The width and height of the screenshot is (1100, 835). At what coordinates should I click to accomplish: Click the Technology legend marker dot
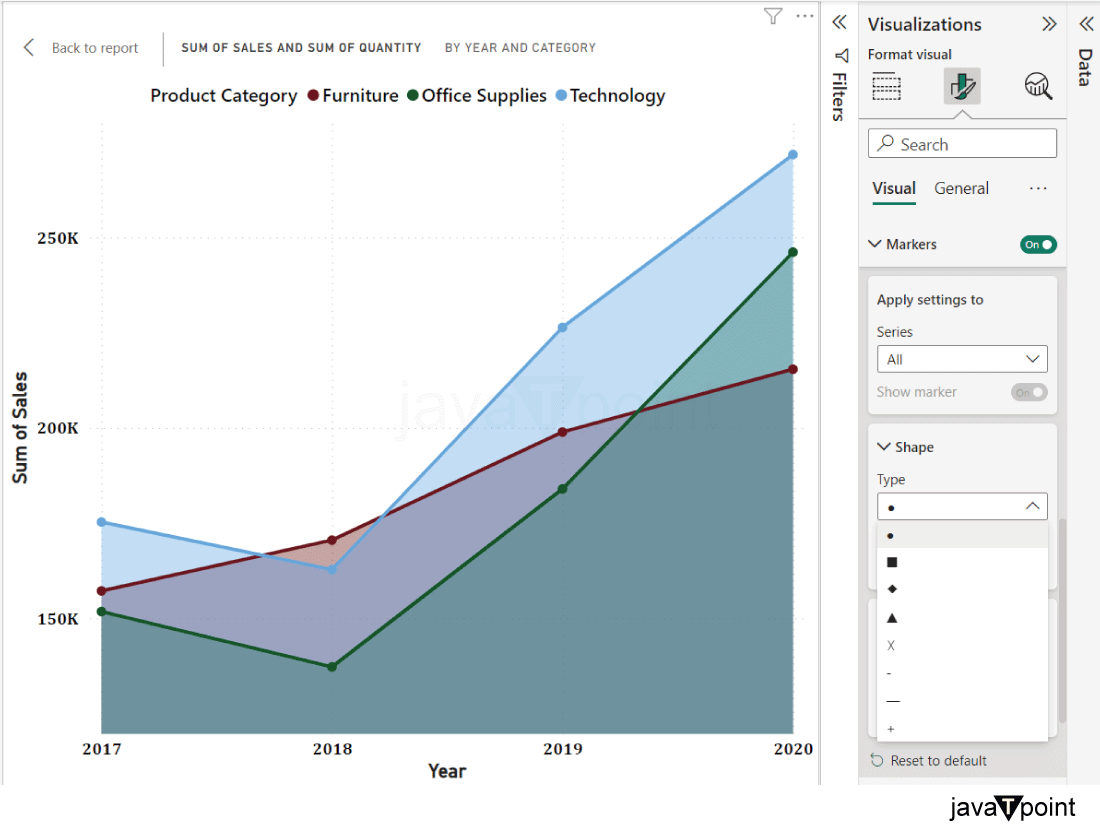pyautogui.click(x=561, y=95)
